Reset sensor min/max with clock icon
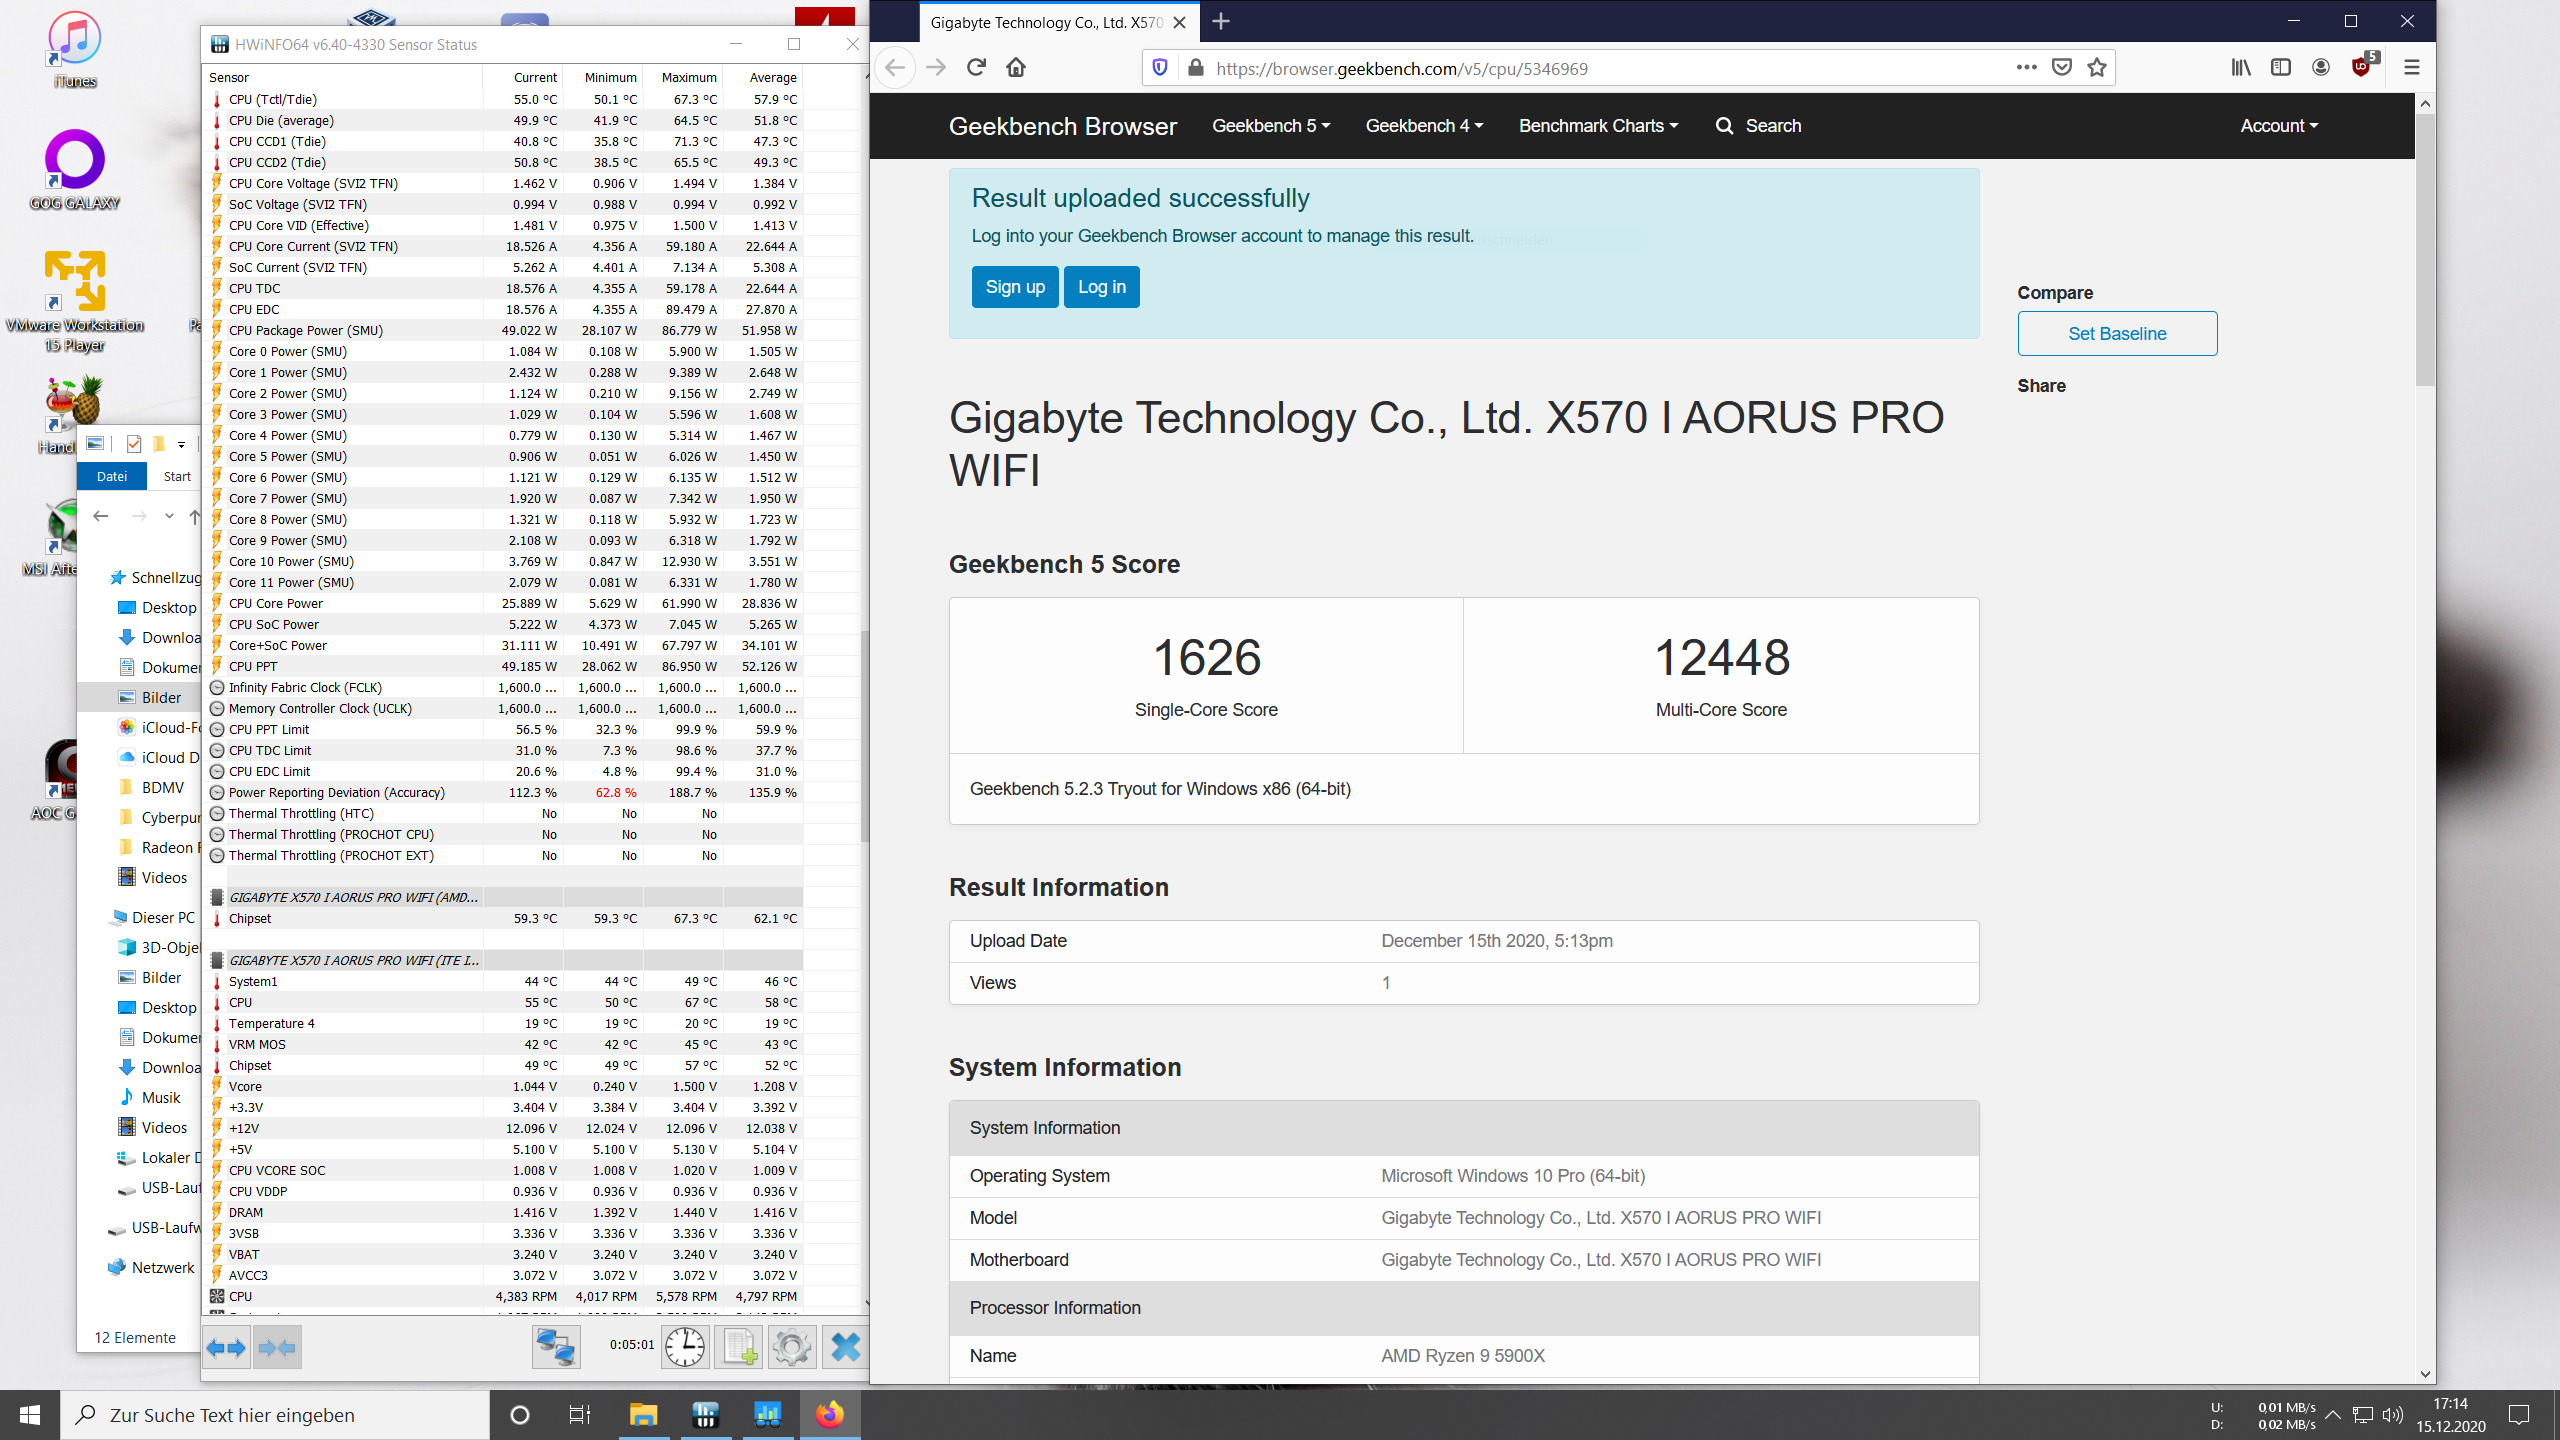 click(x=685, y=1347)
